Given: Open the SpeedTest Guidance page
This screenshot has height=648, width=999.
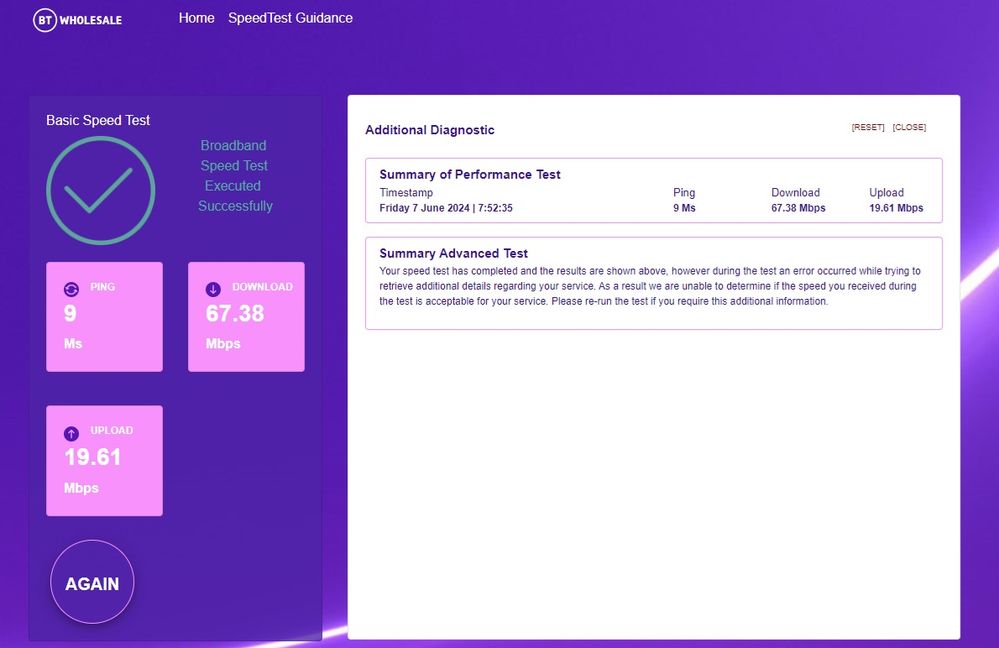Looking at the screenshot, I should [290, 18].
